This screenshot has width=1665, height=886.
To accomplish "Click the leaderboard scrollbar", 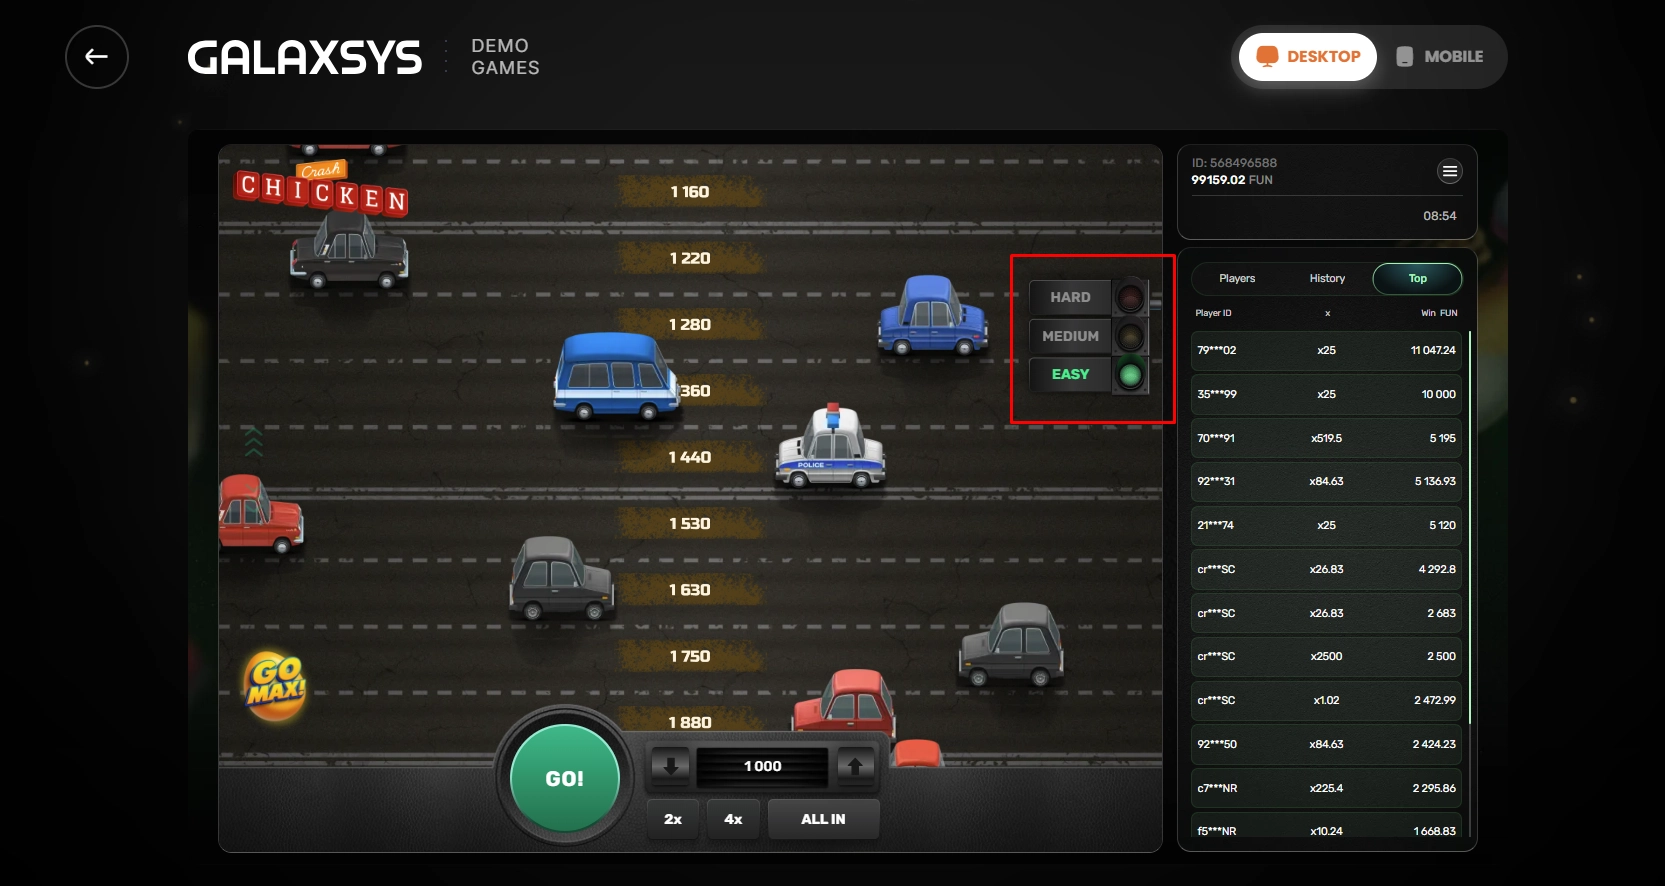I will click(1470, 528).
